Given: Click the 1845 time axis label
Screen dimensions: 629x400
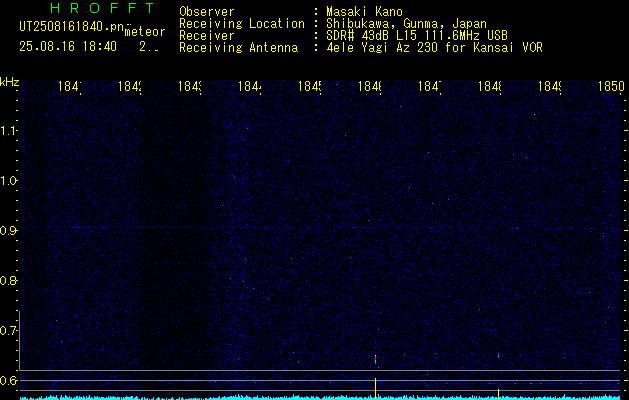Looking at the screenshot, I should pyautogui.click(x=310, y=86).
